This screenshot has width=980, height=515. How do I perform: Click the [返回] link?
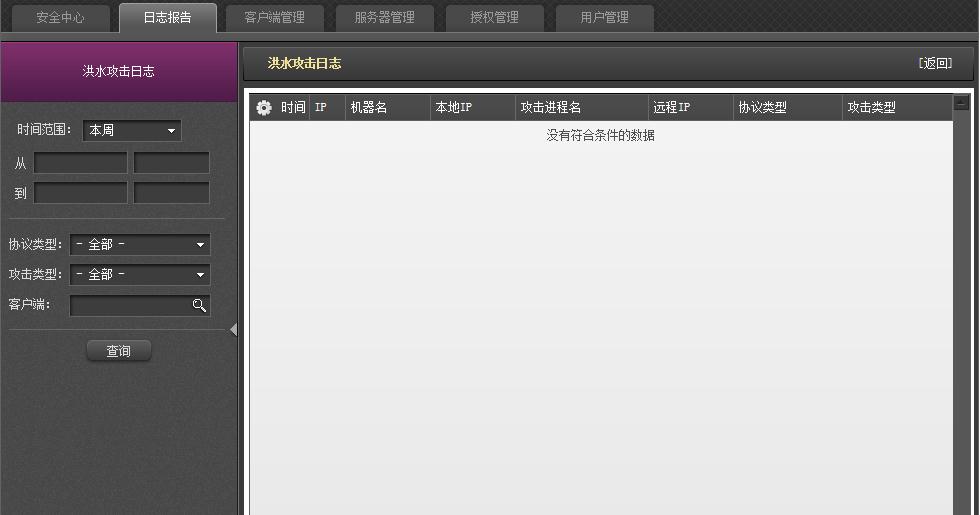click(x=935, y=63)
